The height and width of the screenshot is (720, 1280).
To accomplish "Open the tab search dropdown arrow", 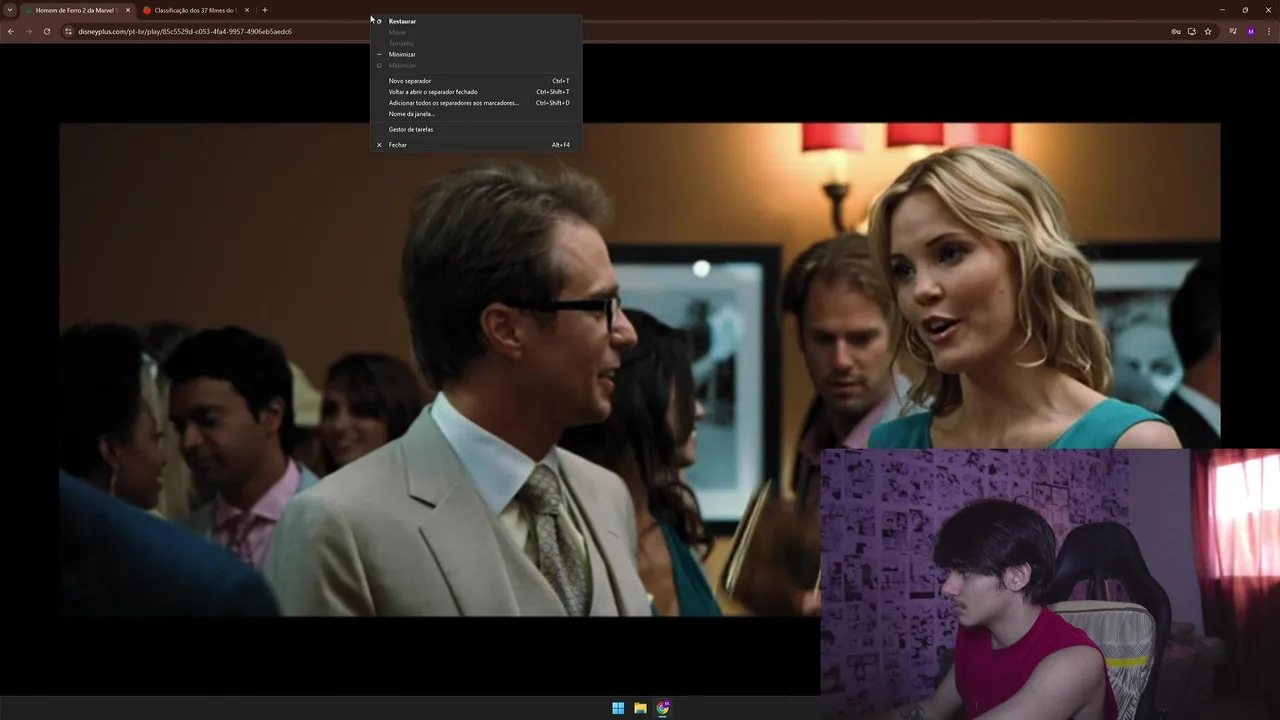I will pyautogui.click(x=10, y=10).
